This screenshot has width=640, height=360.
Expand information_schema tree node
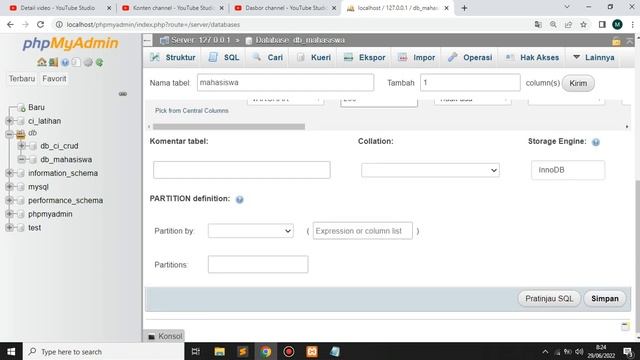click(x=9, y=173)
